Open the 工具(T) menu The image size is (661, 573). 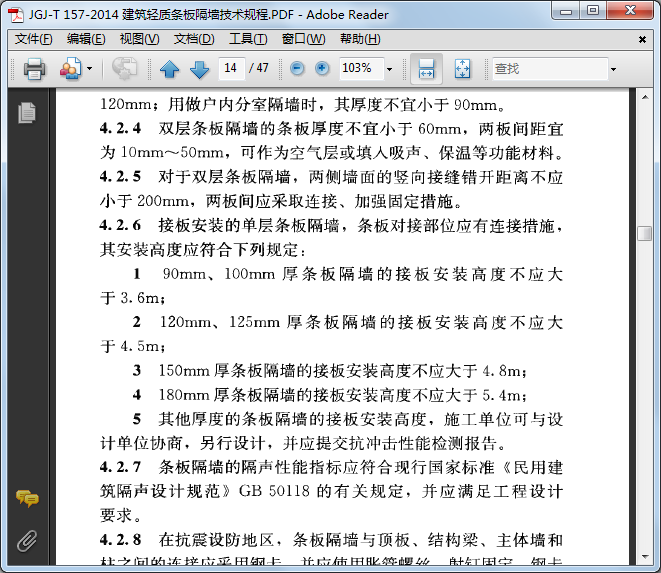click(248, 39)
